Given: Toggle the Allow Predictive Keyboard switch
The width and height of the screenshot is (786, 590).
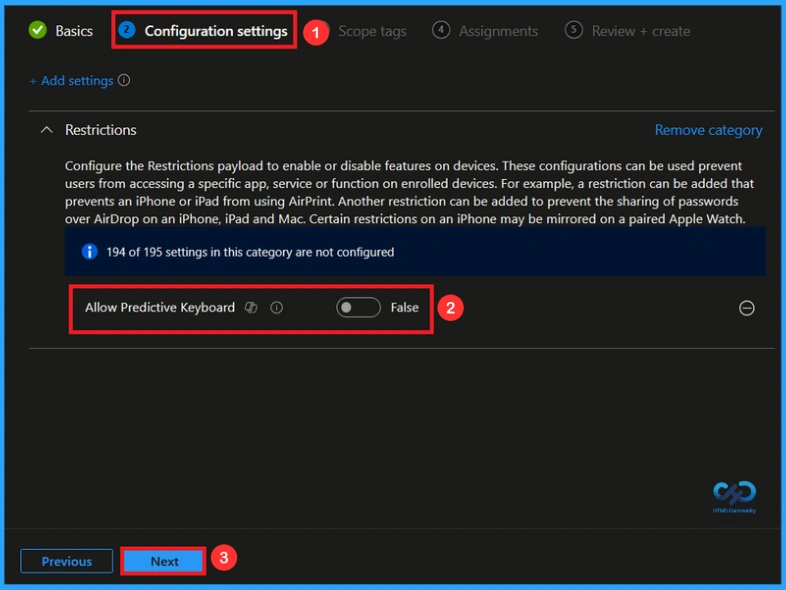Looking at the screenshot, I should [x=358, y=307].
